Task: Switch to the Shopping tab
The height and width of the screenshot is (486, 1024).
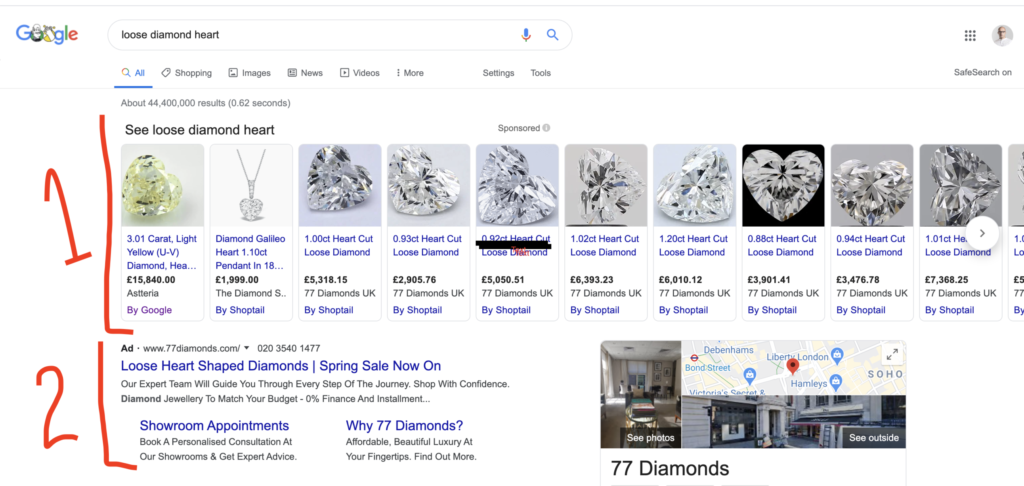Action: pos(187,73)
